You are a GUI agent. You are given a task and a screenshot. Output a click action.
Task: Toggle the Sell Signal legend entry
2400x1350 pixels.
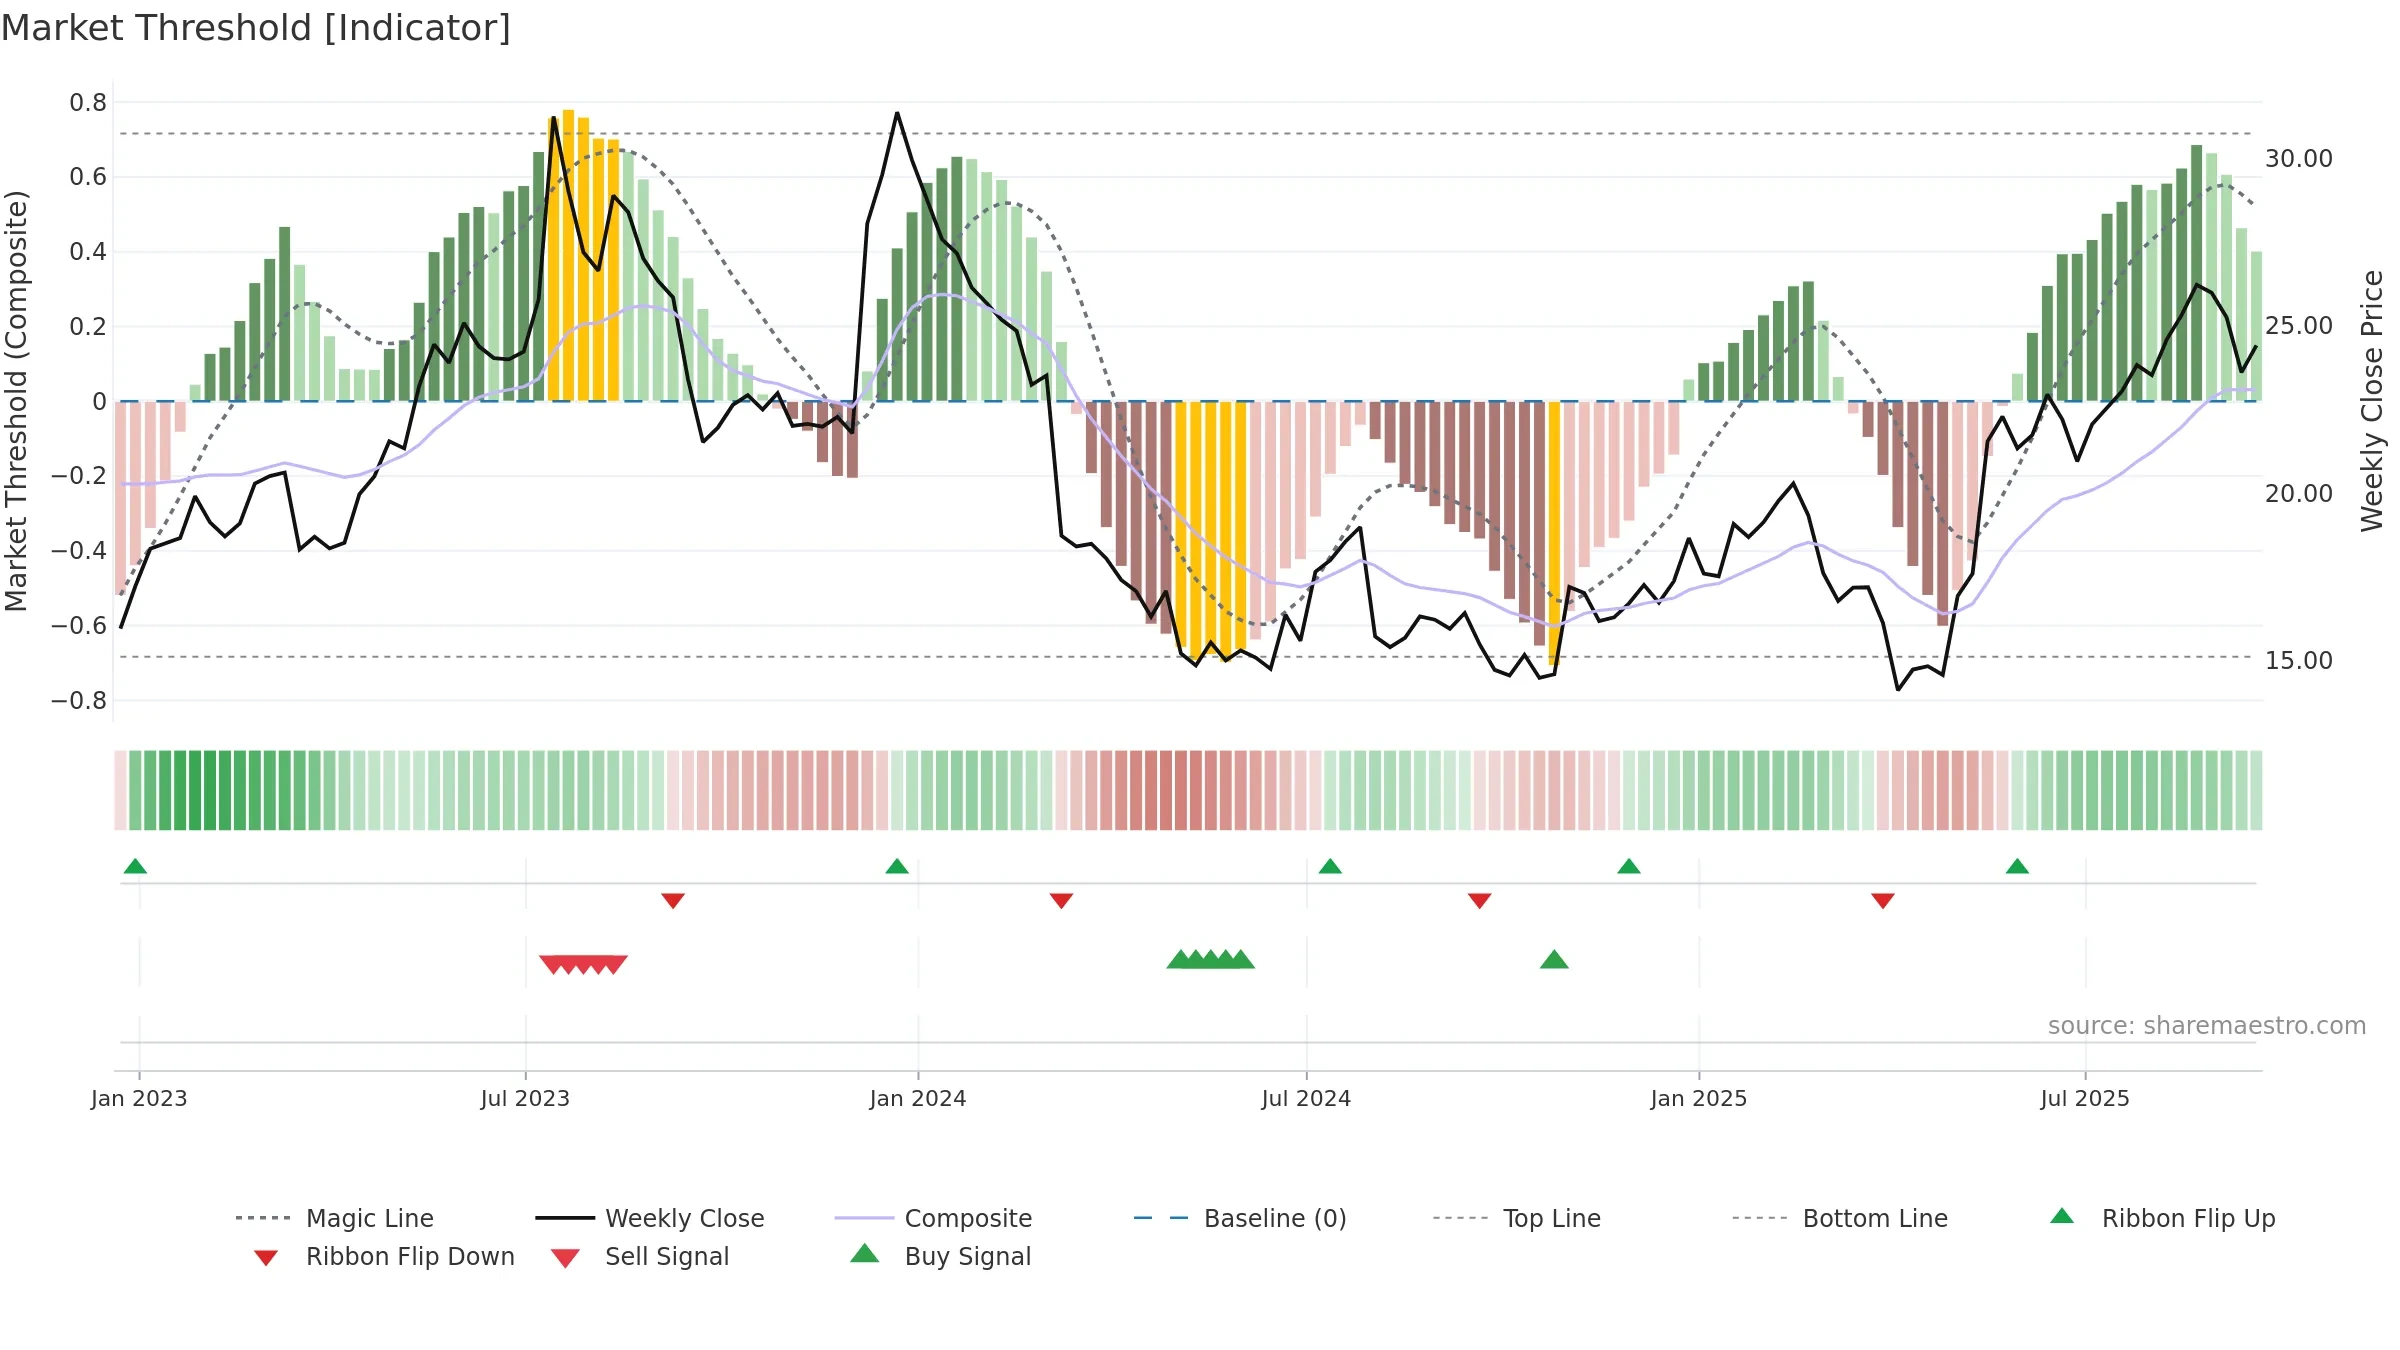pyautogui.click(x=640, y=1256)
